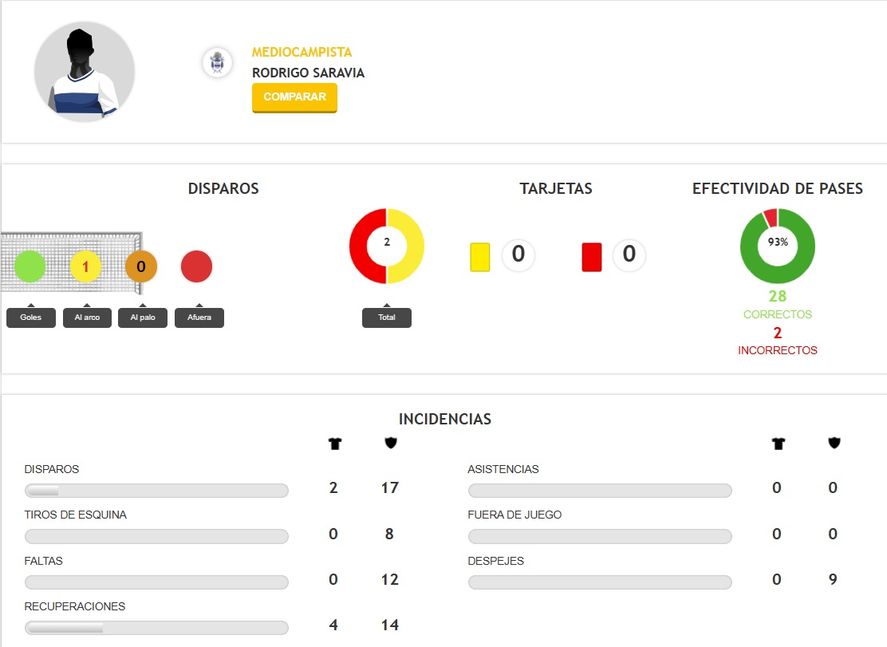Click the Al arco label tag

[x=87, y=317]
